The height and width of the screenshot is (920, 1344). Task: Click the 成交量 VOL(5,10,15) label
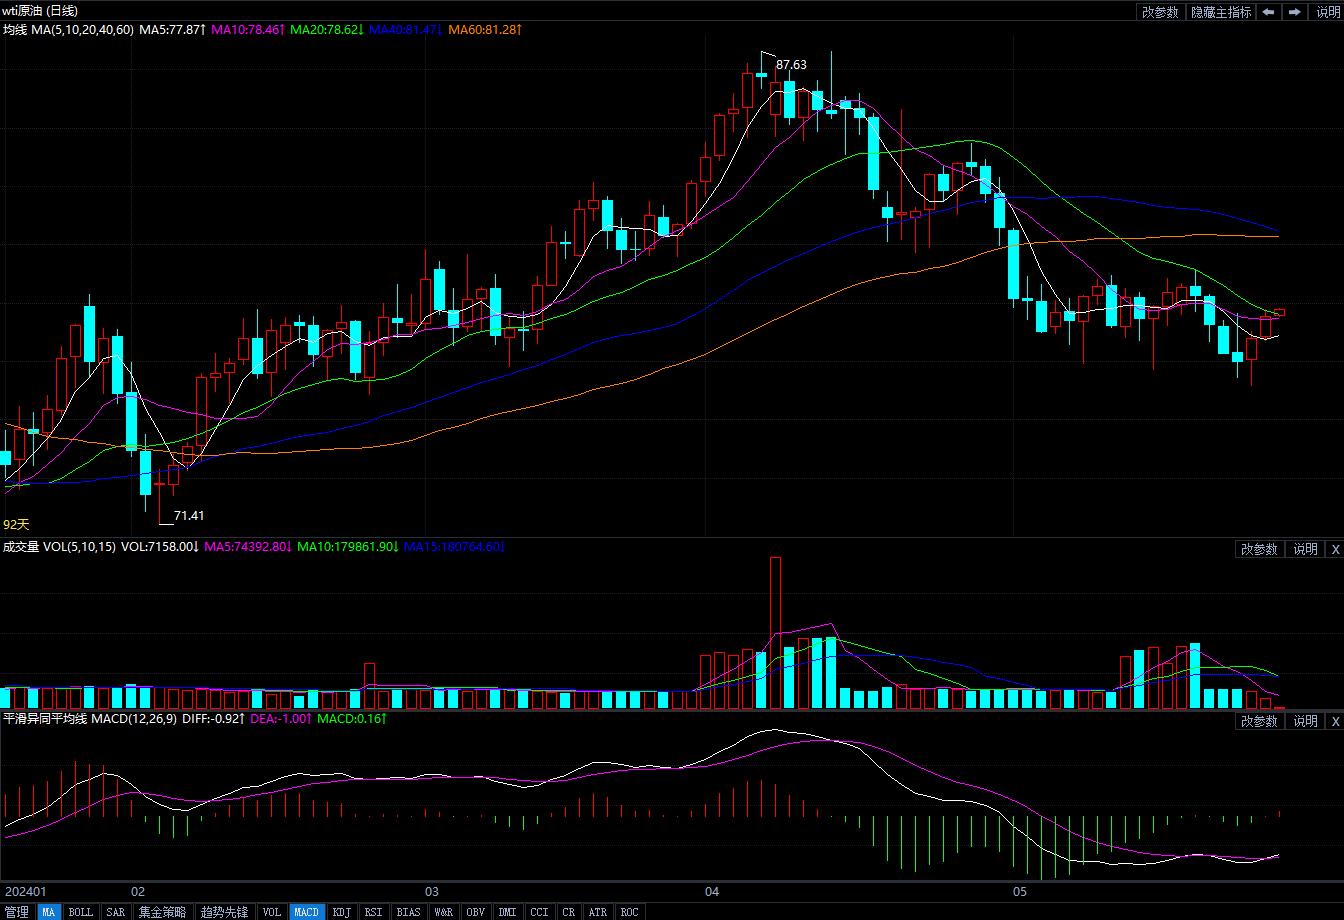point(59,547)
